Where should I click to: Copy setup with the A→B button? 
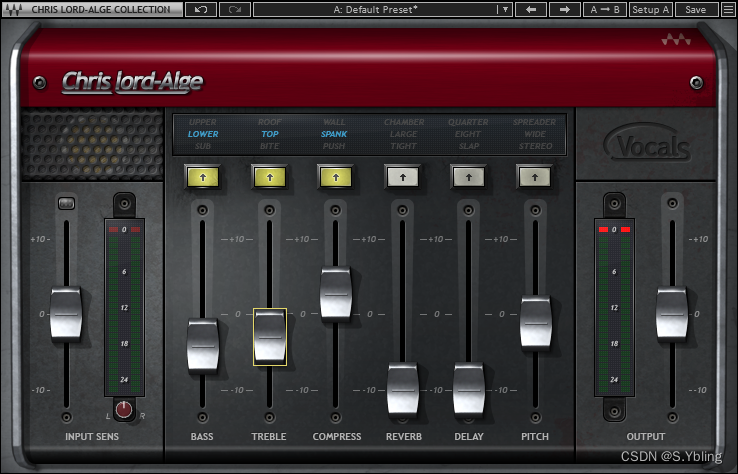coord(605,9)
